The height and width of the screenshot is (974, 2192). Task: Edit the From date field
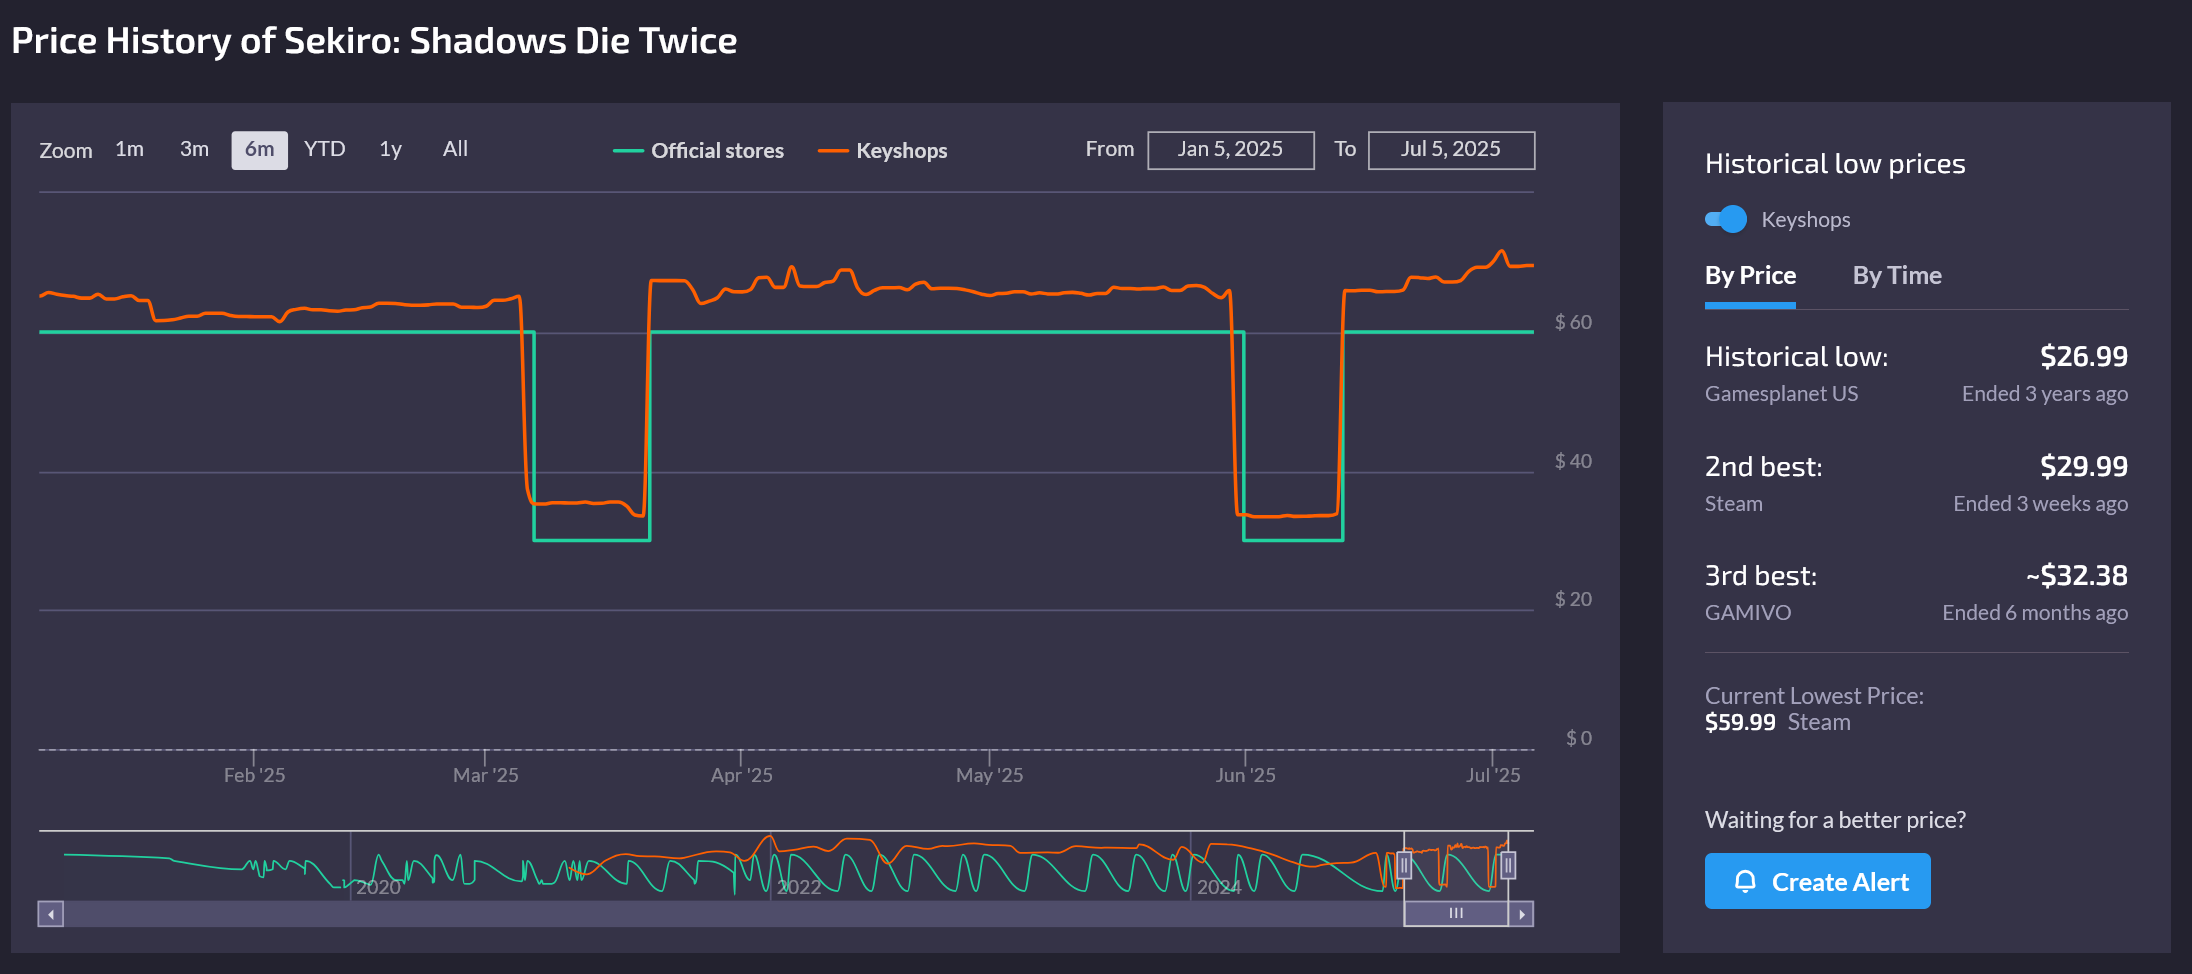pyautogui.click(x=1230, y=150)
